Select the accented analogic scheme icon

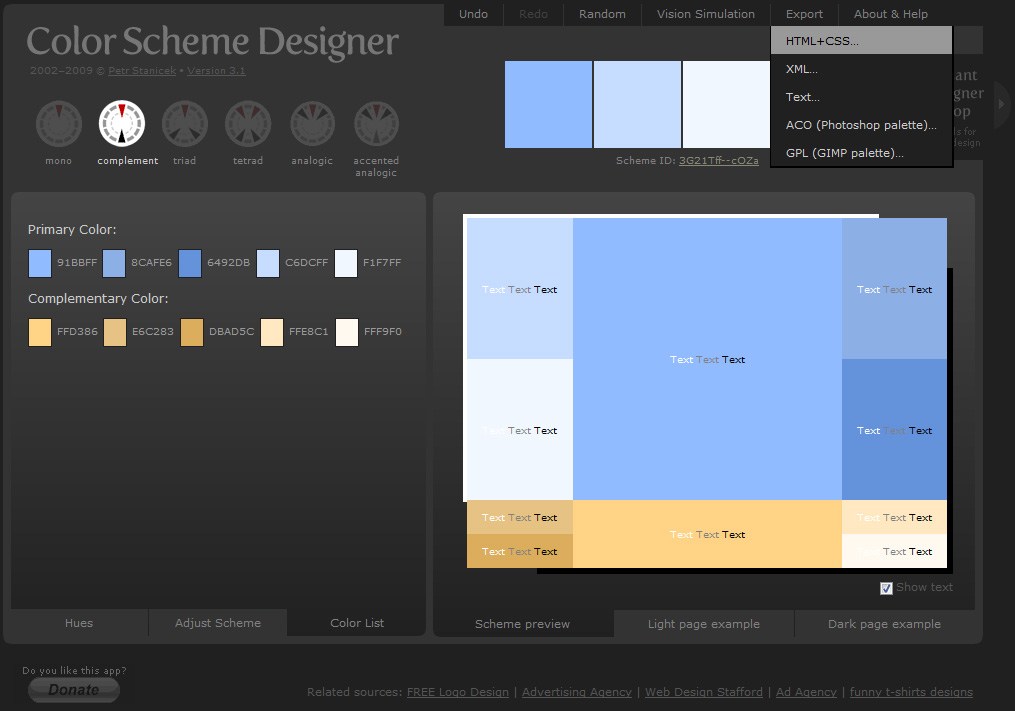tap(376, 124)
